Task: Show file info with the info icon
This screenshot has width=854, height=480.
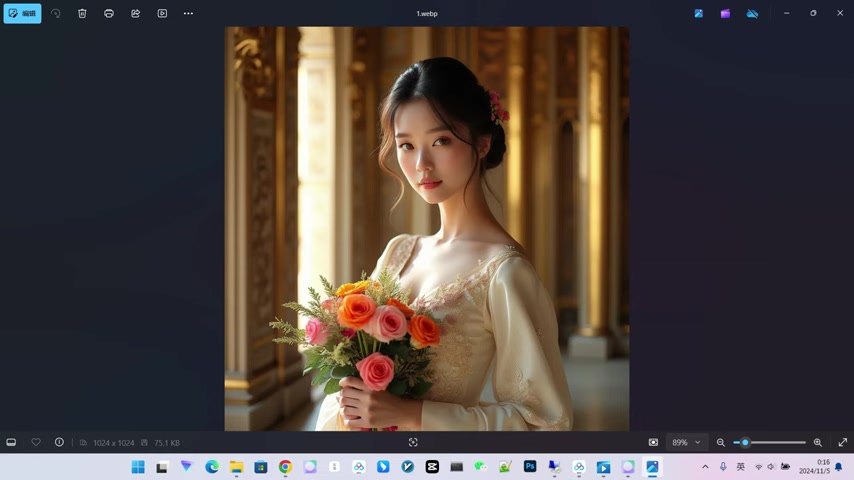Action: coord(59,442)
